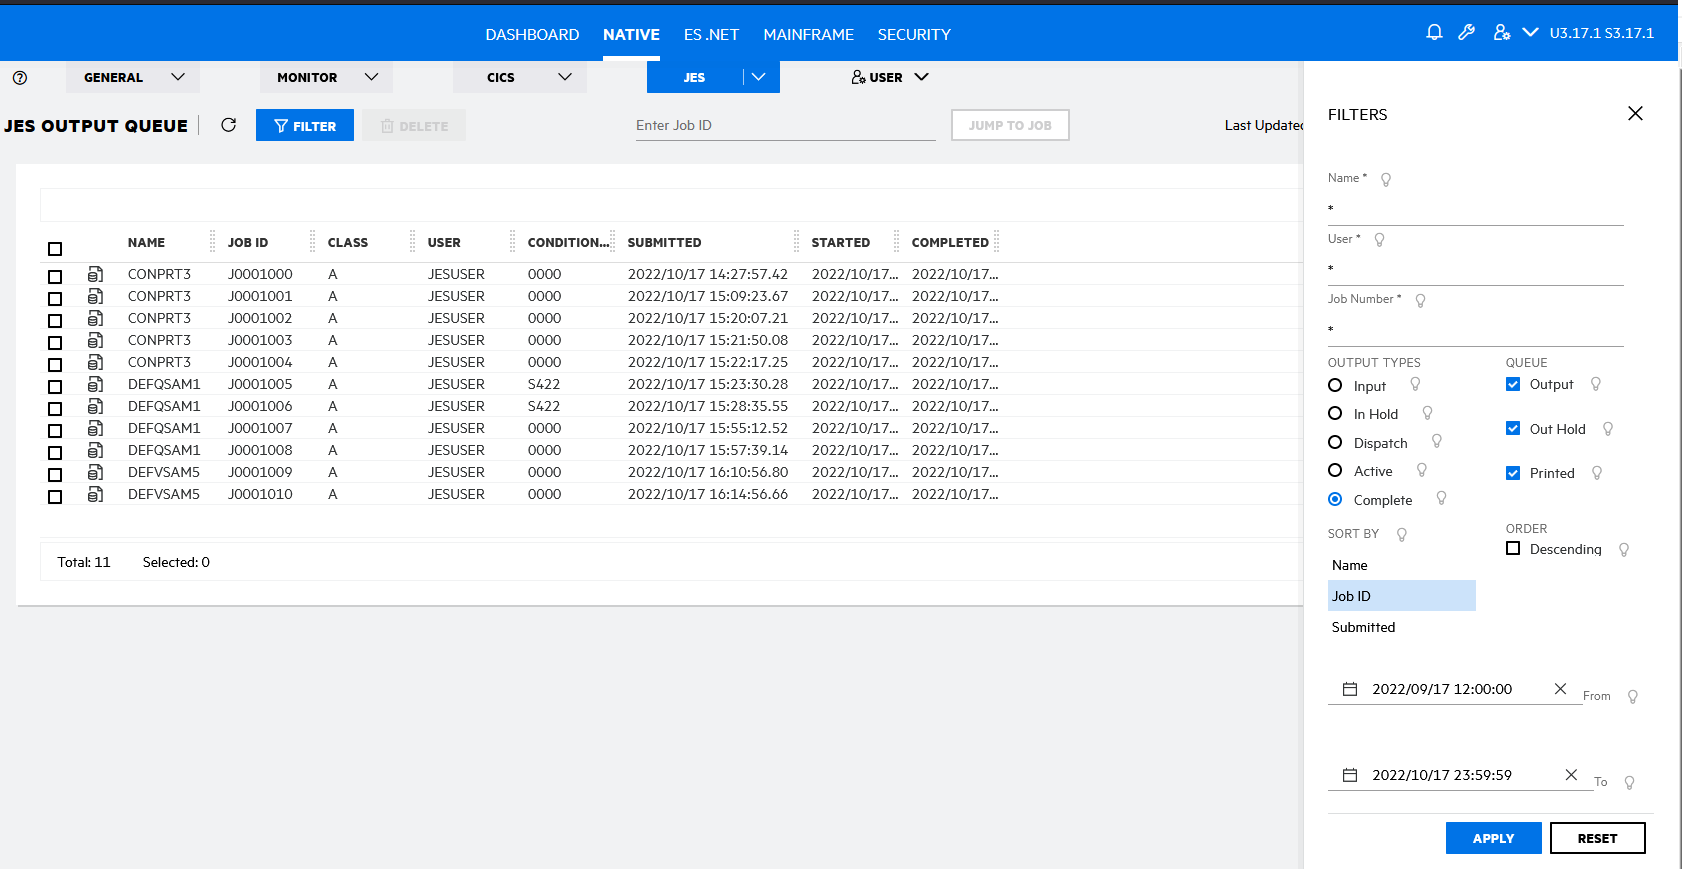
Task: Select the Input output type radio
Action: [1335, 385]
